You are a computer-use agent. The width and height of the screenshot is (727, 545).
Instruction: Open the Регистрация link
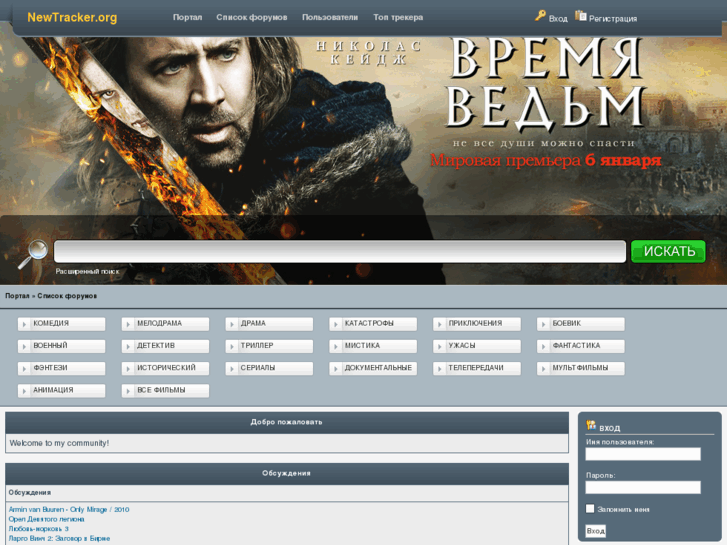coord(612,19)
